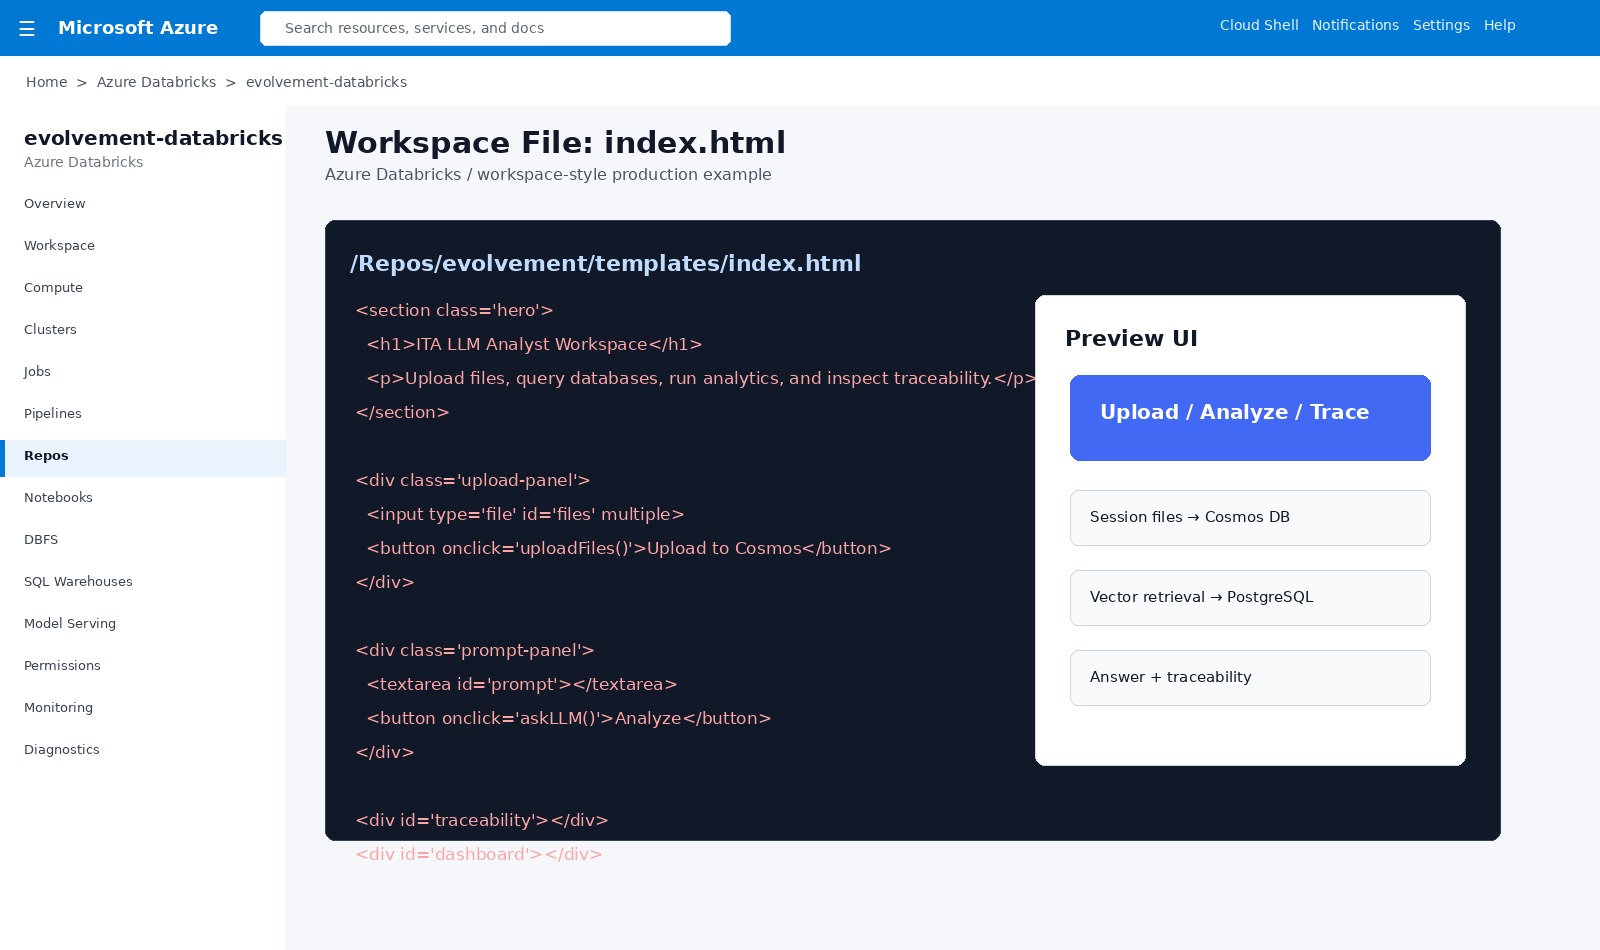Image resolution: width=1600 pixels, height=950 pixels.
Task: Open Settings in top bar
Action: 1441,25
